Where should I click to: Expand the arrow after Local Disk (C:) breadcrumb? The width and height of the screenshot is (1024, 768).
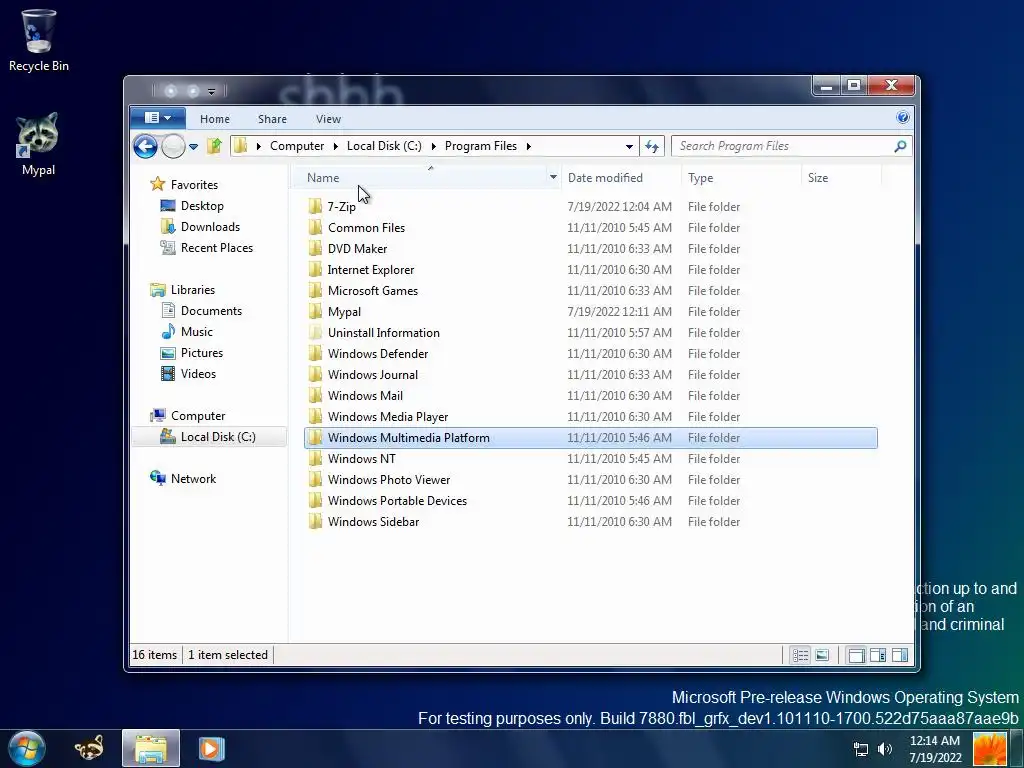tap(433, 146)
